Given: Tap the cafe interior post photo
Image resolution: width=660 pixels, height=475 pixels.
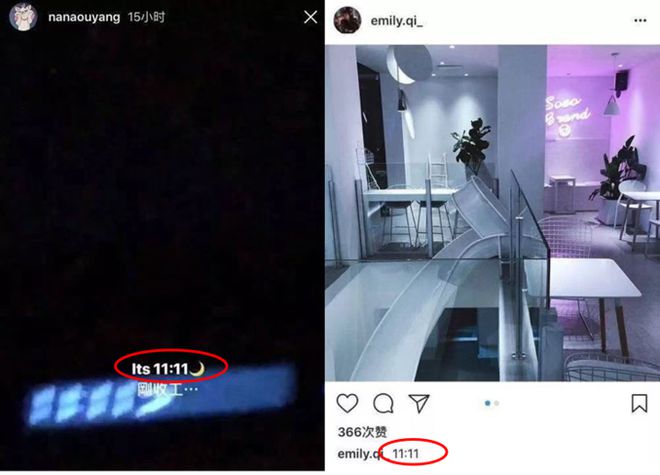Looking at the screenshot, I should [x=492, y=213].
